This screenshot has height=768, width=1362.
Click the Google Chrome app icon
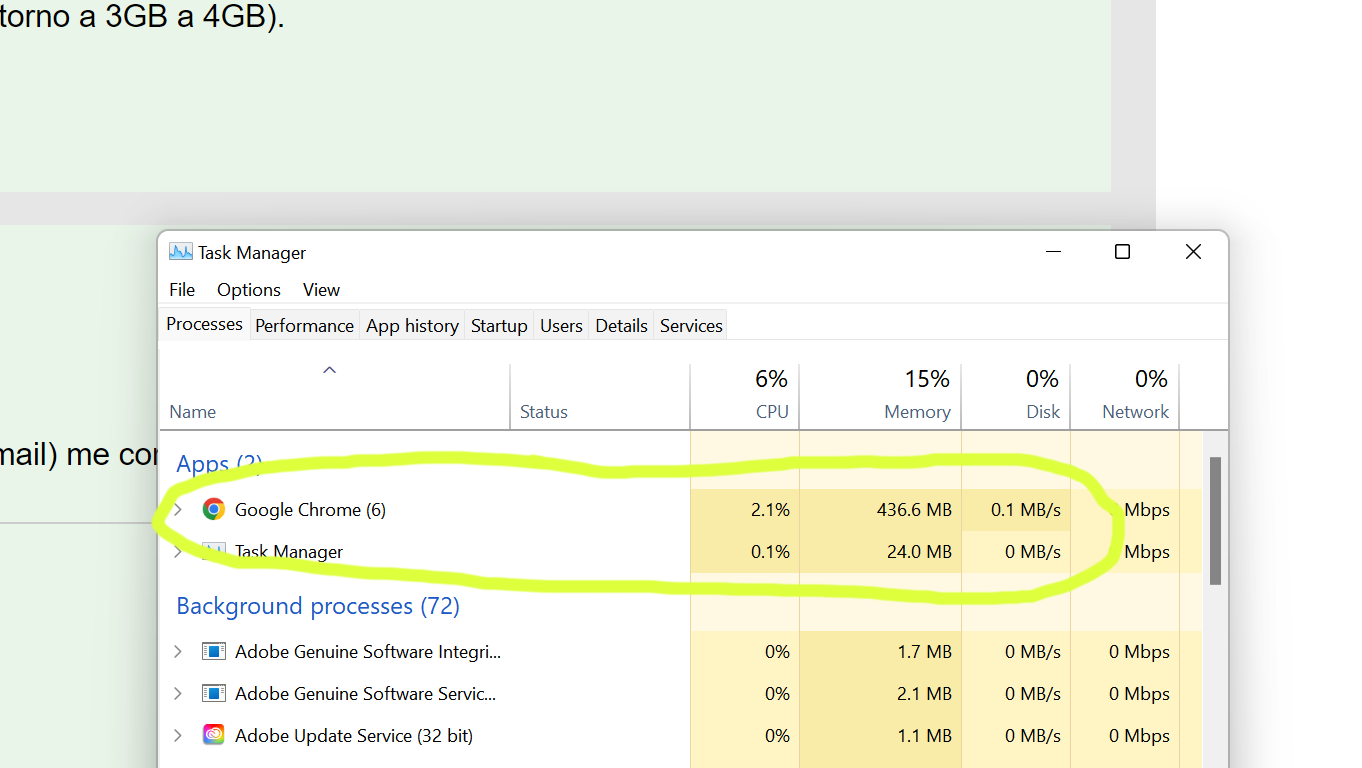(x=213, y=510)
